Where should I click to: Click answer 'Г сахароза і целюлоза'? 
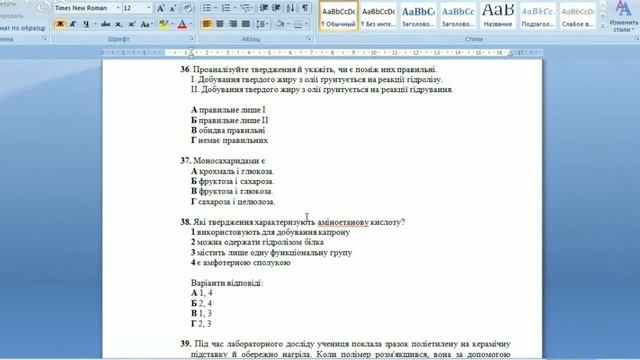coord(233,202)
